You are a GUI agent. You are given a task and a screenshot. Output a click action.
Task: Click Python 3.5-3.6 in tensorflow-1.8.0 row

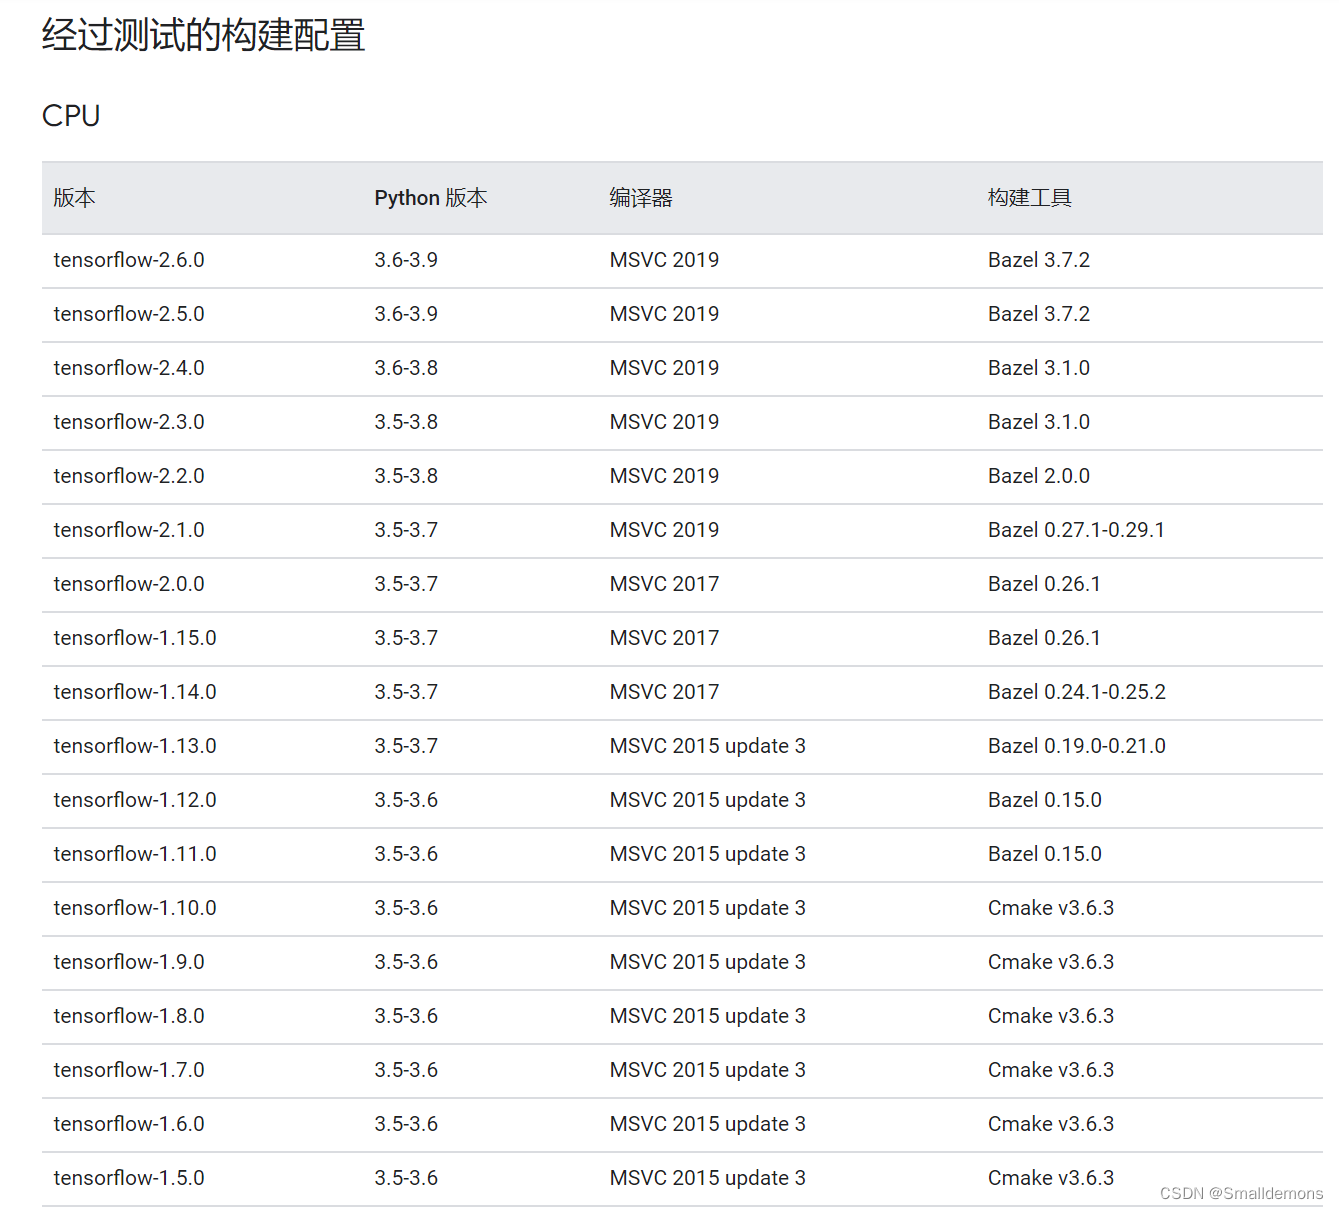tap(406, 1016)
